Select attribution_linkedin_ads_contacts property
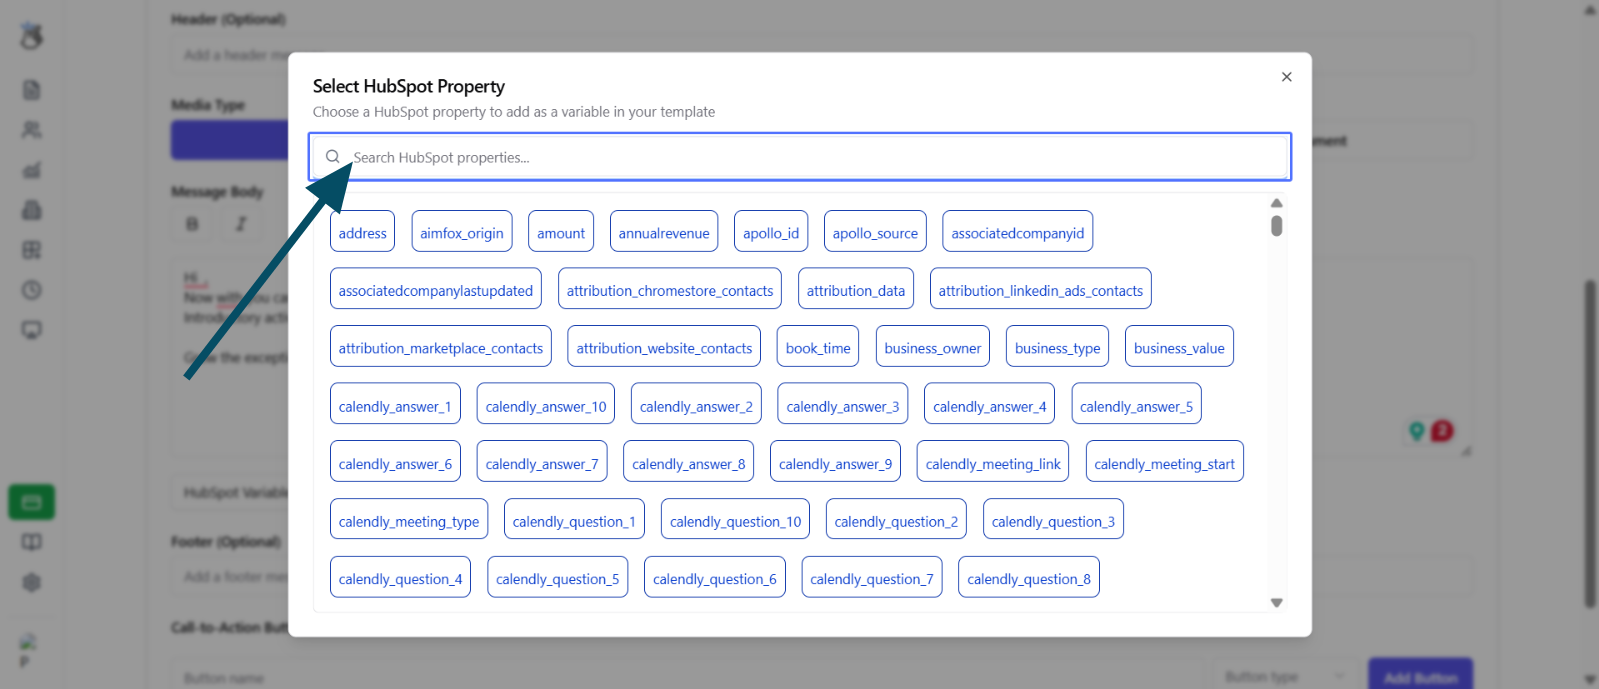The width and height of the screenshot is (1599, 689). [1041, 289]
